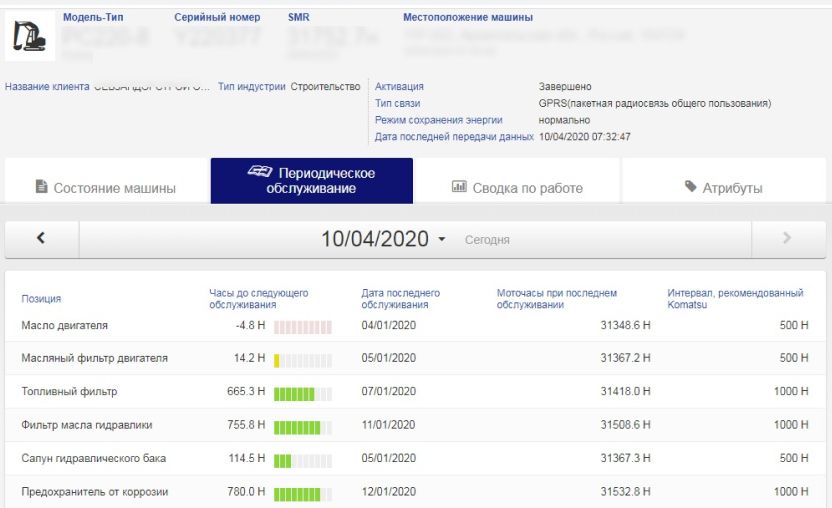Select the Фильтр масла гидравлики row label
This screenshot has height=508, width=832.
pos(86,425)
